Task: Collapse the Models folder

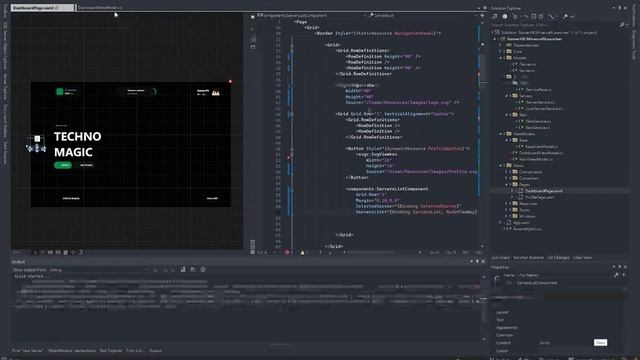Action: 500,58
